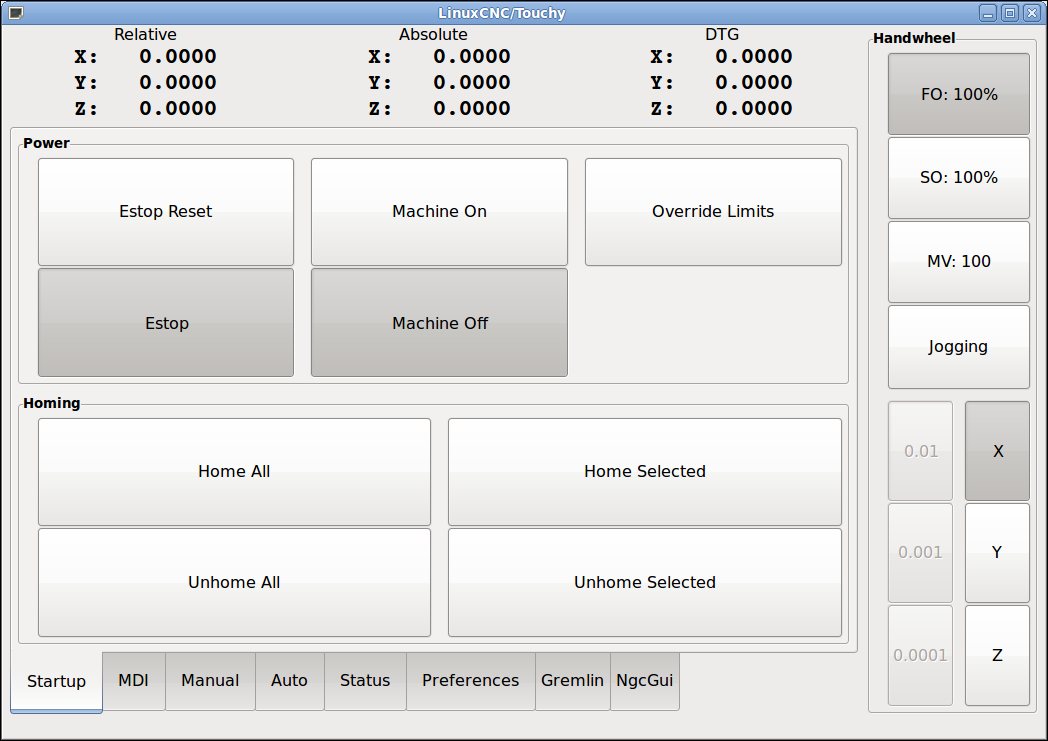Switch to the Manual tab
1048x741 pixels.
[x=210, y=681]
